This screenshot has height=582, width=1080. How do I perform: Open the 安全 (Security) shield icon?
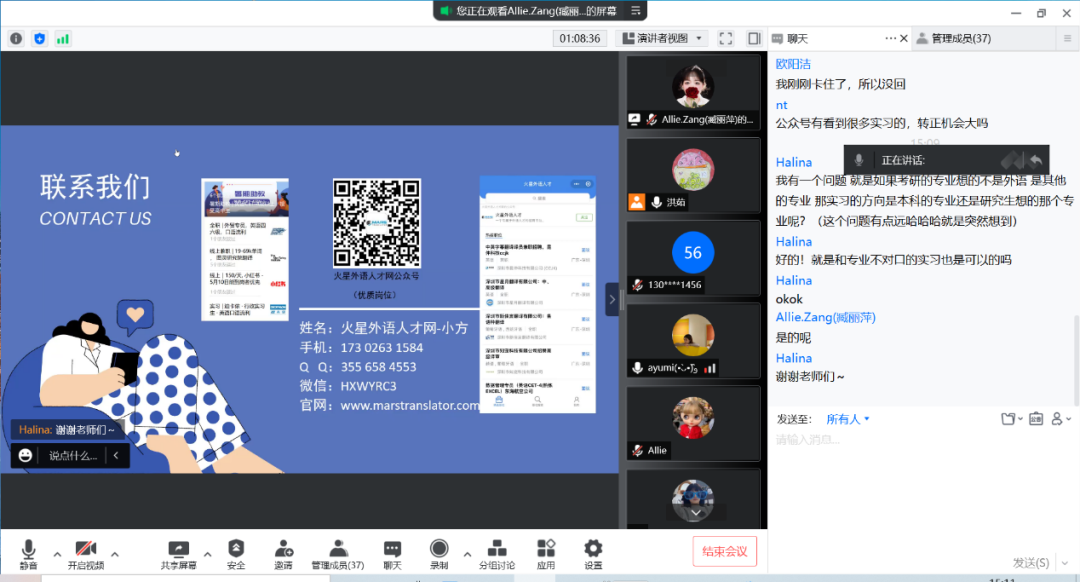click(x=236, y=549)
